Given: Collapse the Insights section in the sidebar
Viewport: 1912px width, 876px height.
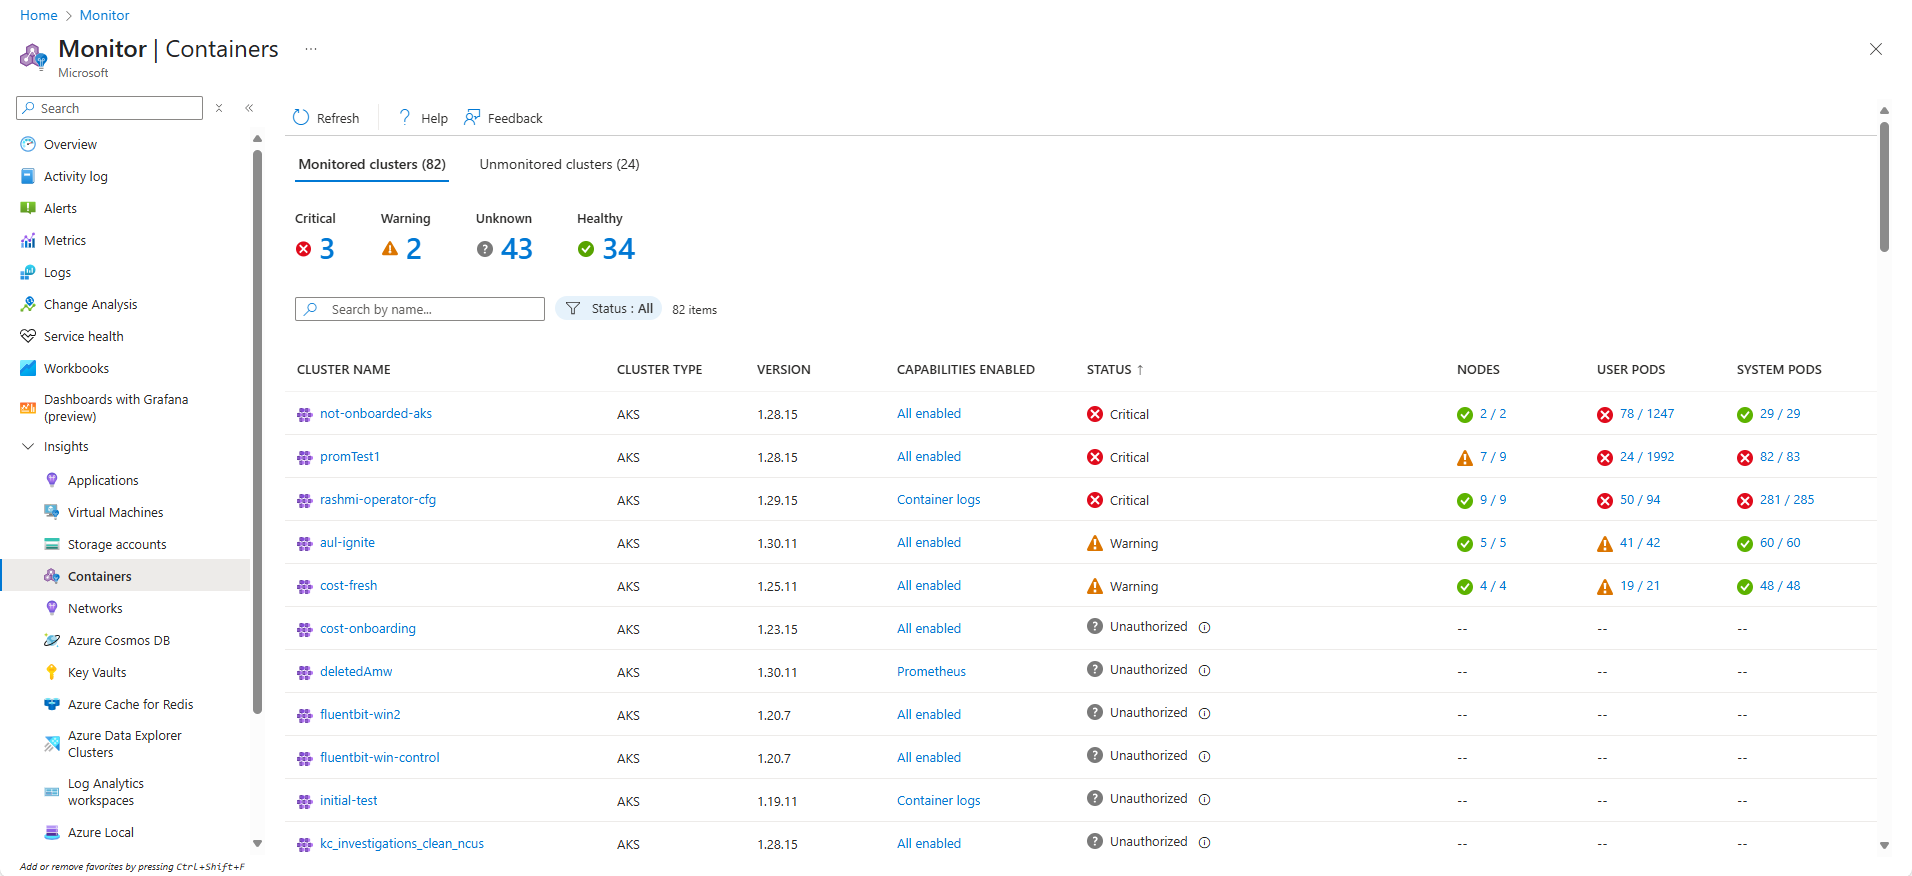Looking at the screenshot, I should tap(28, 446).
